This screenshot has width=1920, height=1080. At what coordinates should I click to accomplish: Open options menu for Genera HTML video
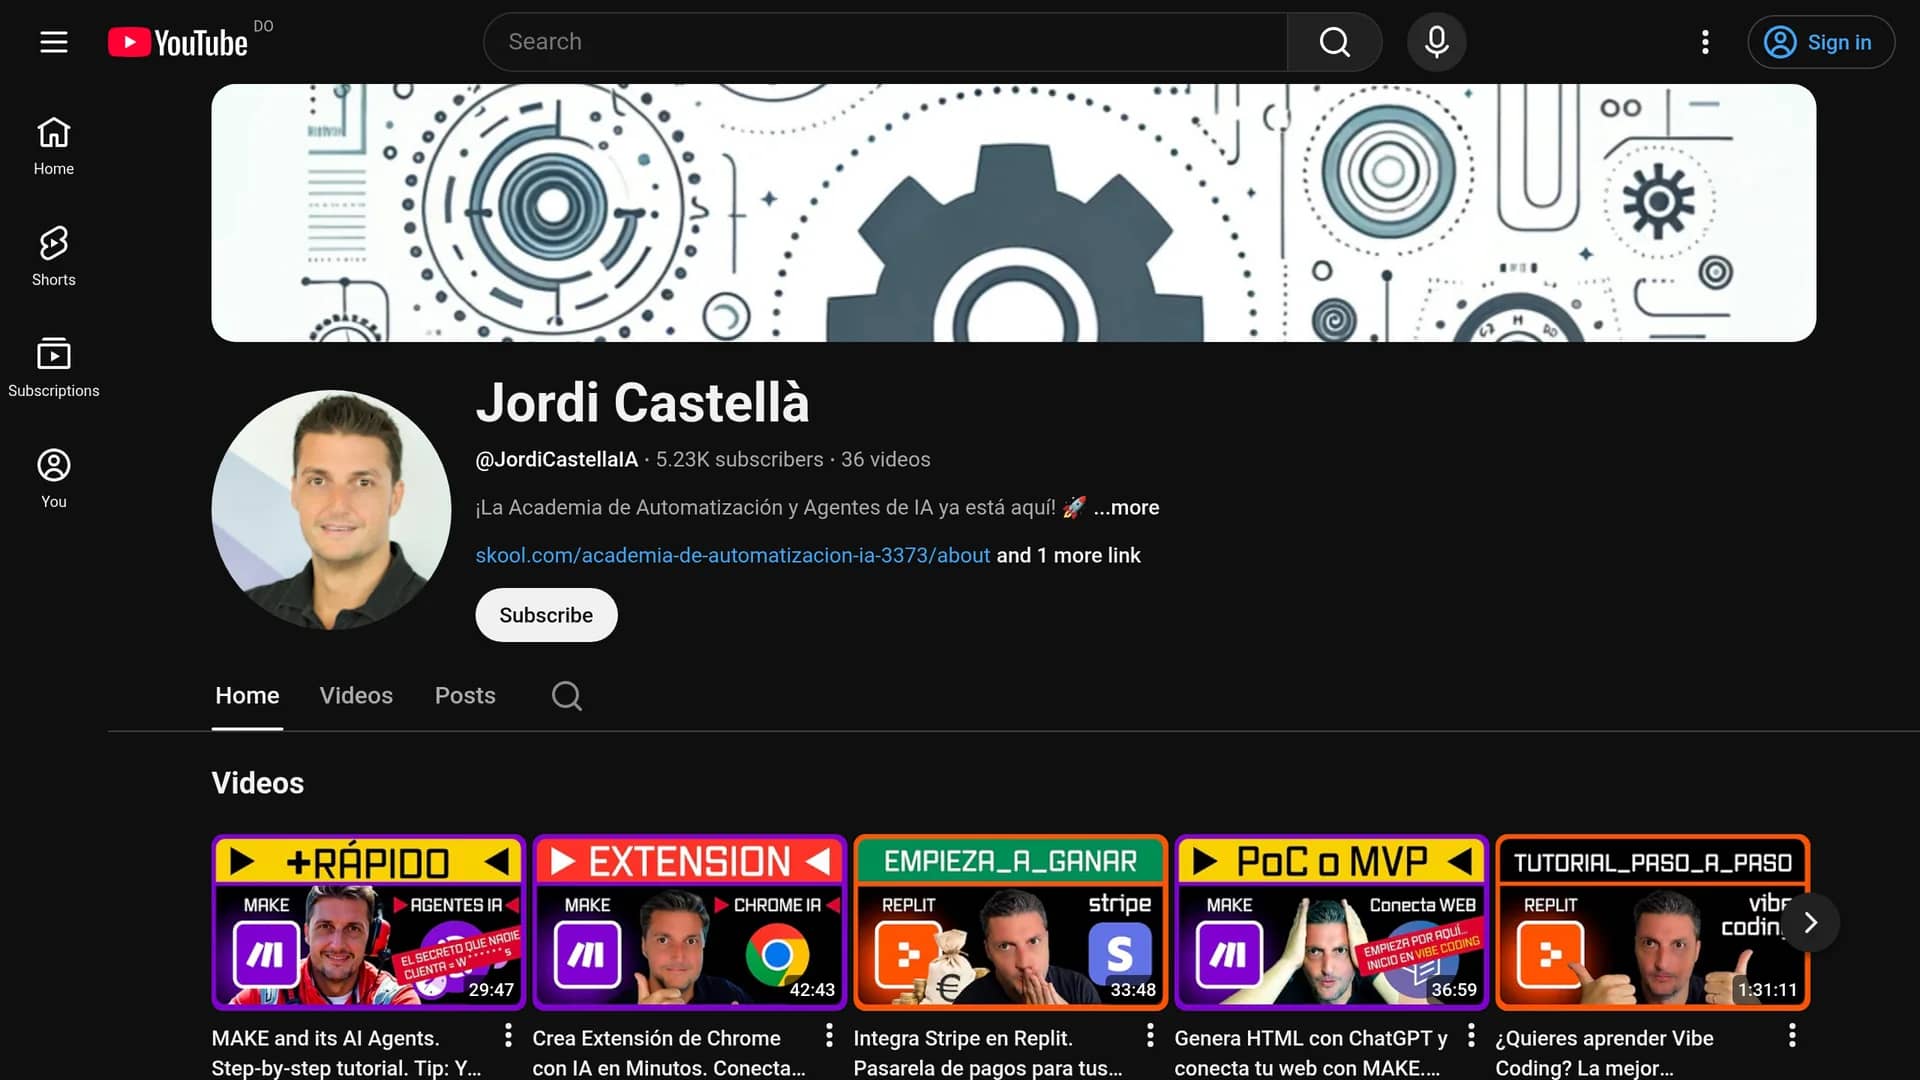pos(1471,1036)
